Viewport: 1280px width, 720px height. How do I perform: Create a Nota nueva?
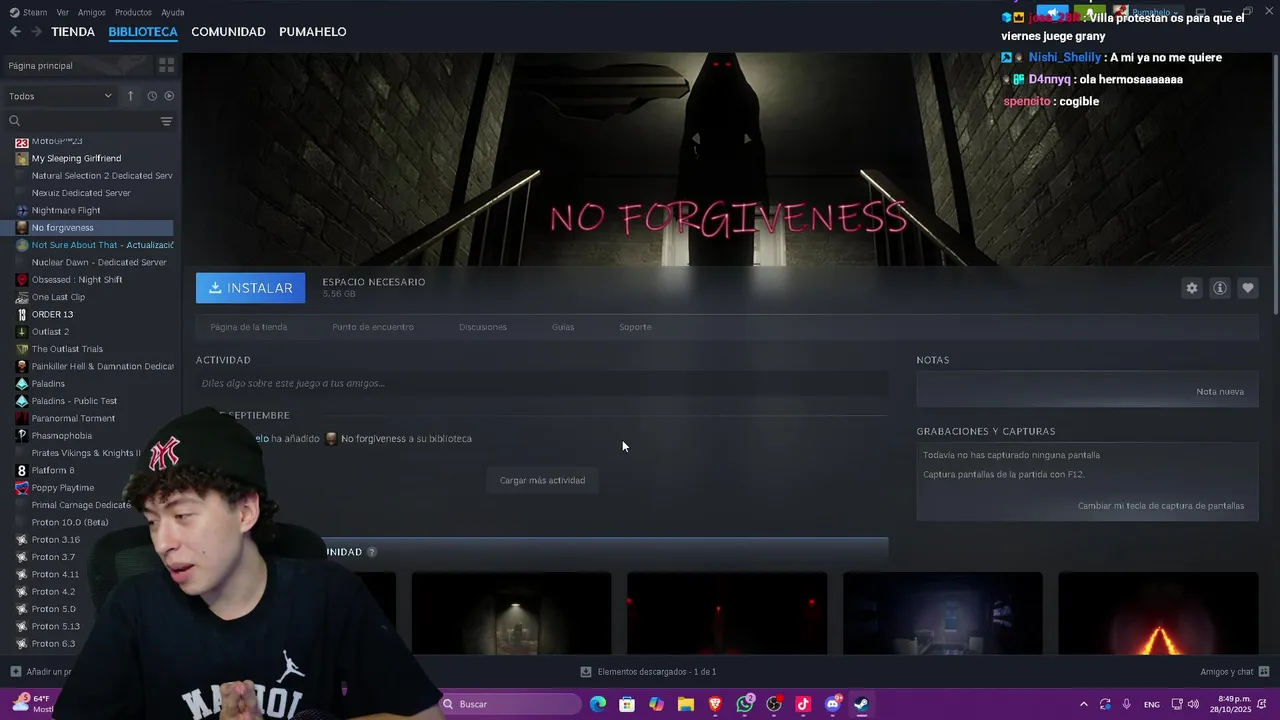click(x=1220, y=391)
